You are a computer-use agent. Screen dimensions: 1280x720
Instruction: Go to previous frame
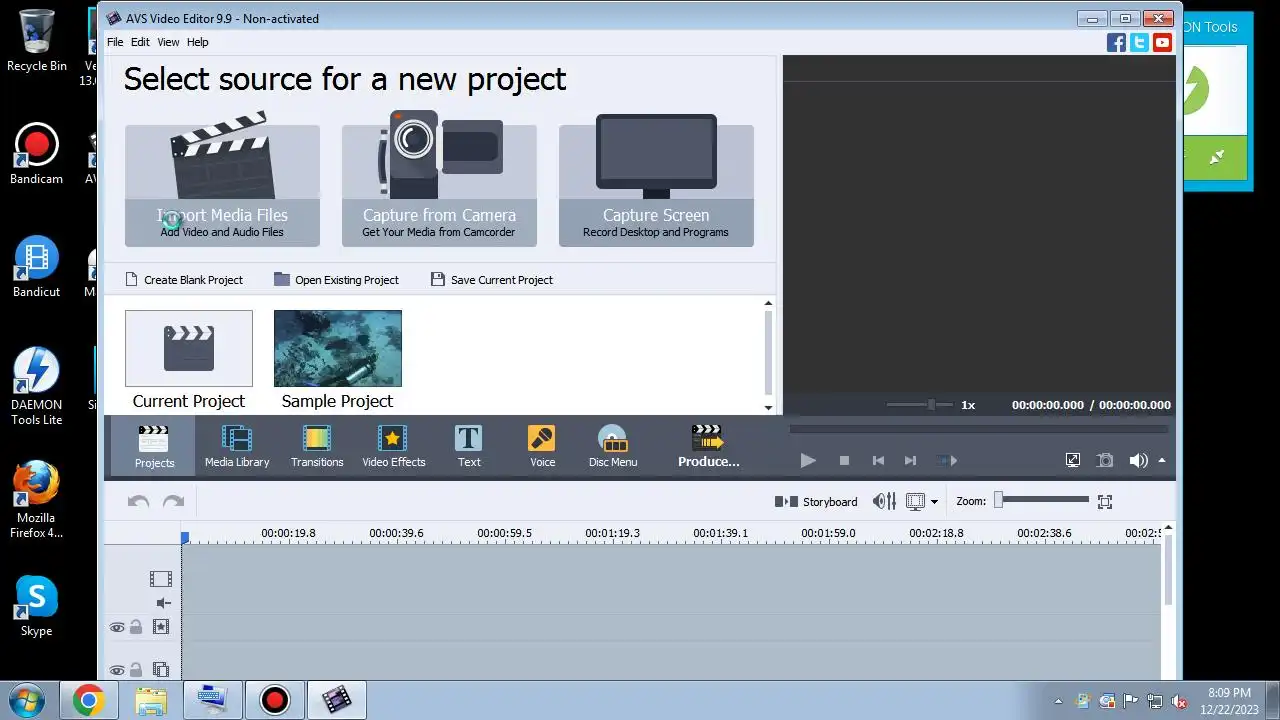pos(878,460)
